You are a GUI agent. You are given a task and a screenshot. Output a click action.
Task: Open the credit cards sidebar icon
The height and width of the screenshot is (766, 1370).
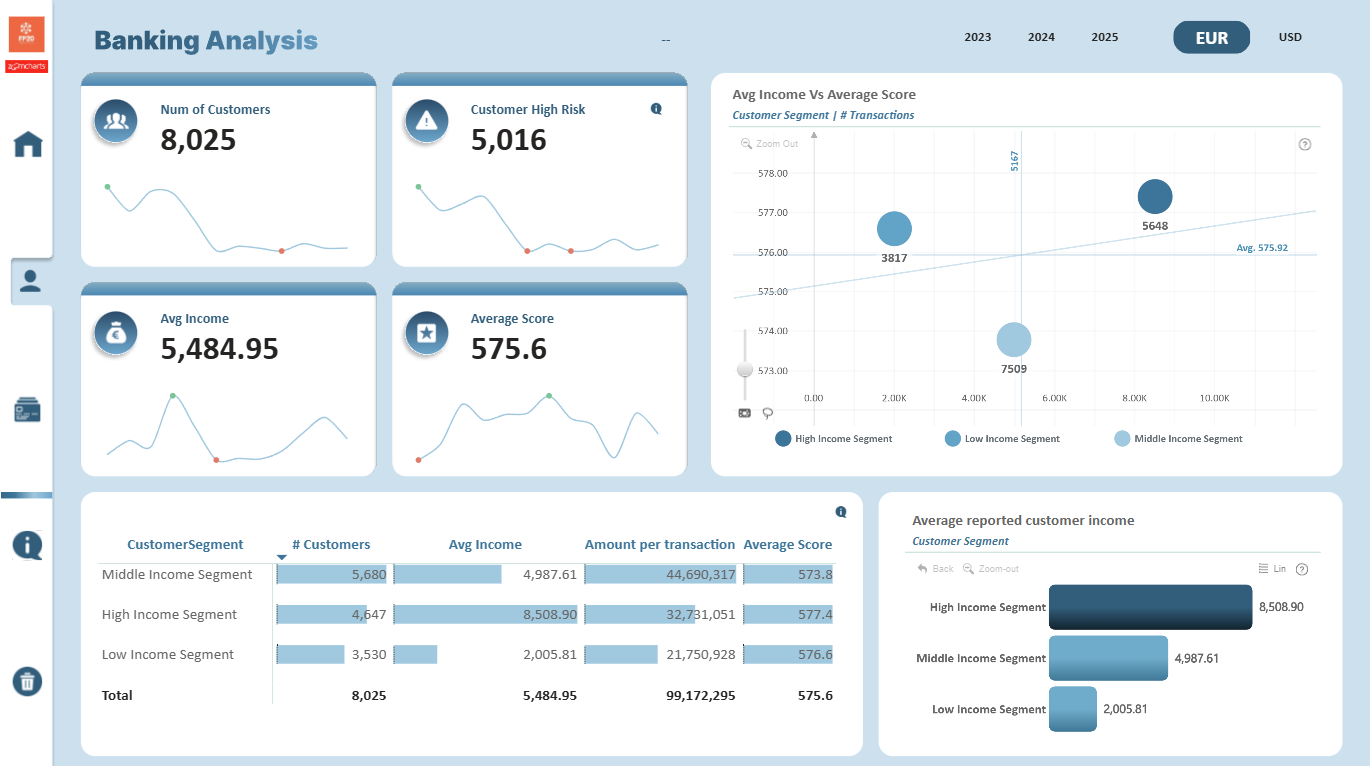(x=27, y=409)
